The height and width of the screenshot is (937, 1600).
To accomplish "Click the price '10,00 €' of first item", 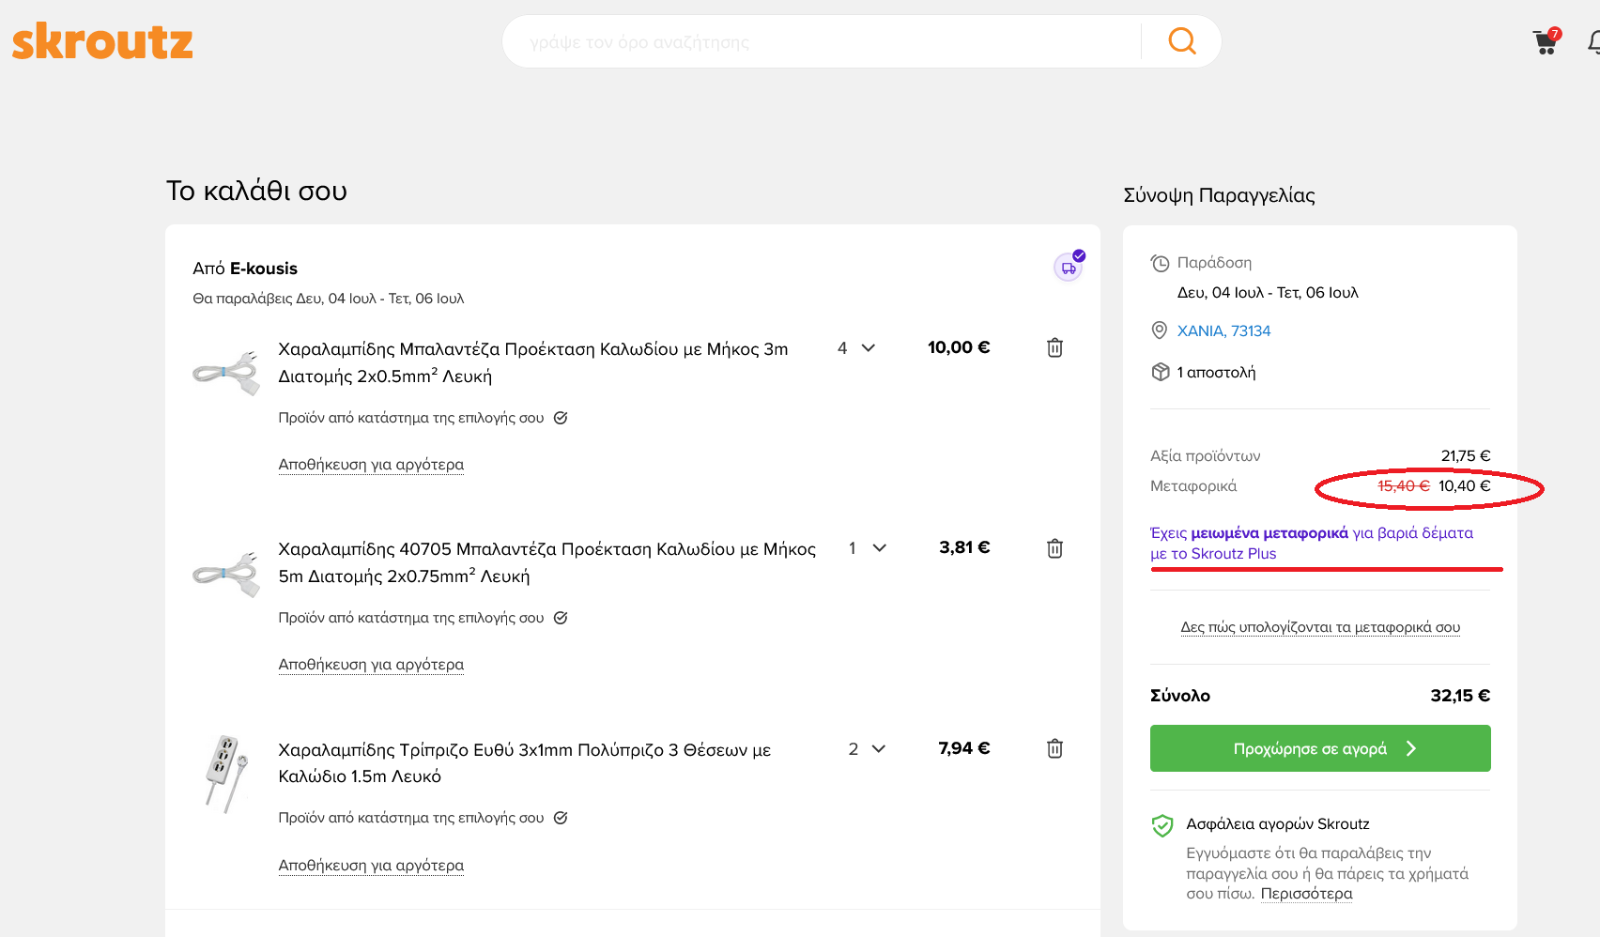I will tap(959, 347).
